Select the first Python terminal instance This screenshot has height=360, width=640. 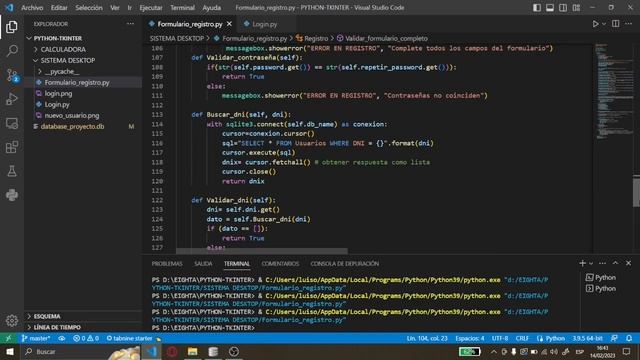pyautogui.click(x=601, y=278)
